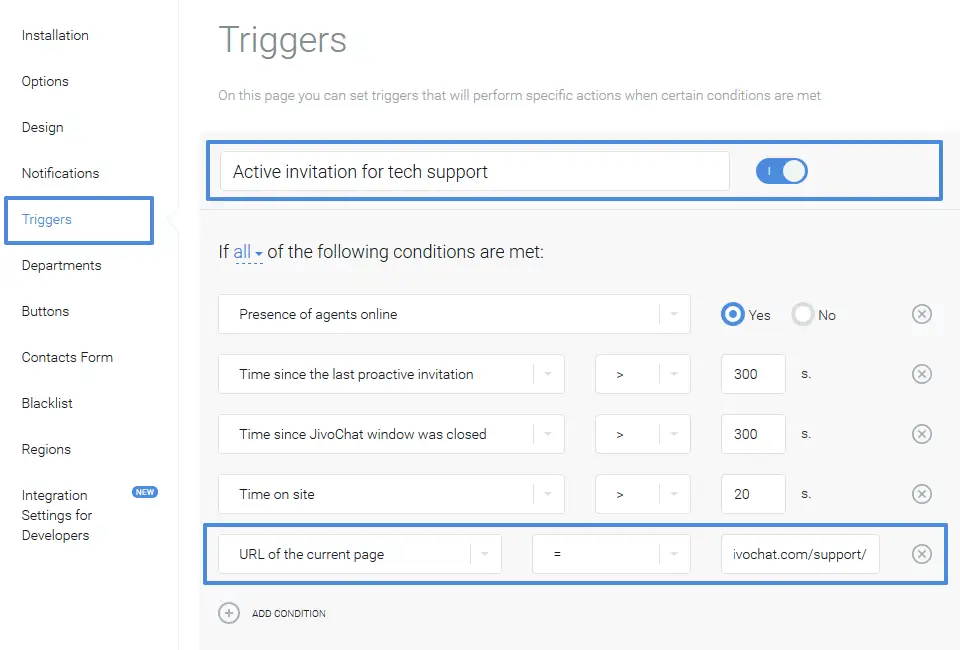Click the plus icon to add a condition
This screenshot has height=650, width=960.
pos(230,613)
